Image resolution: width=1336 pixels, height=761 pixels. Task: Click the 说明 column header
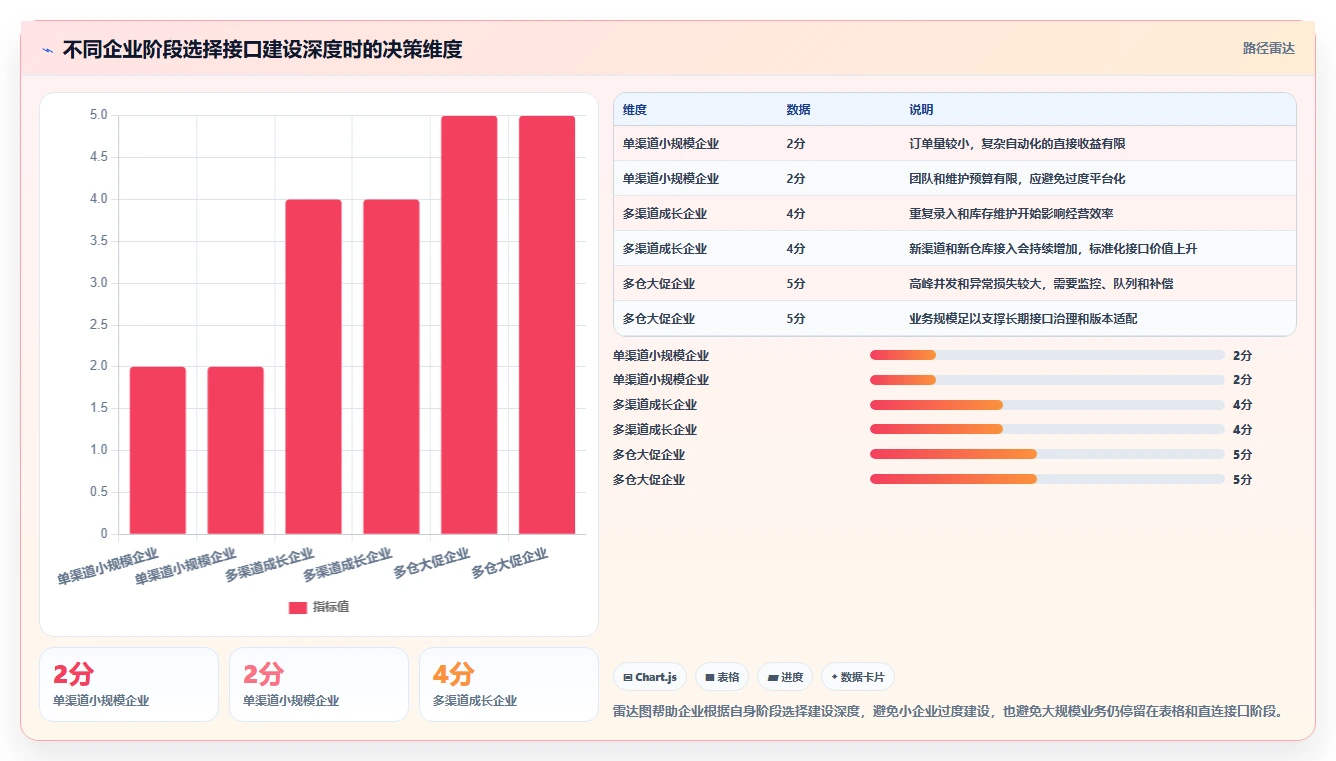pos(921,110)
